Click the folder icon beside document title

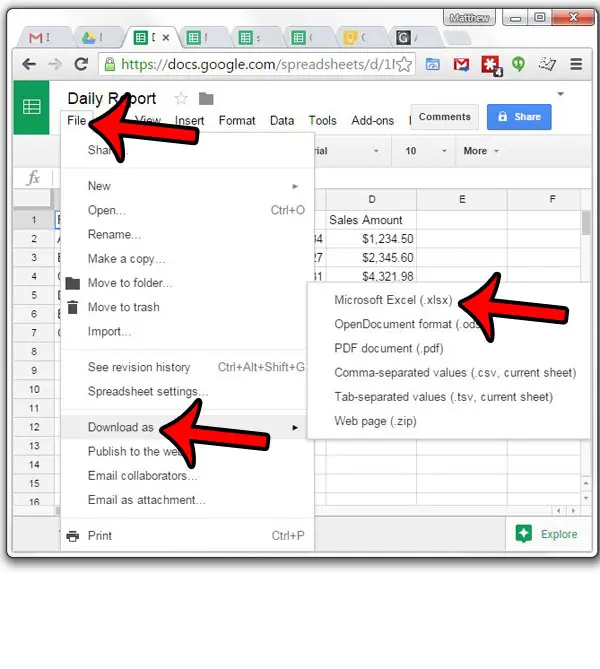click(x=206, y=99)
